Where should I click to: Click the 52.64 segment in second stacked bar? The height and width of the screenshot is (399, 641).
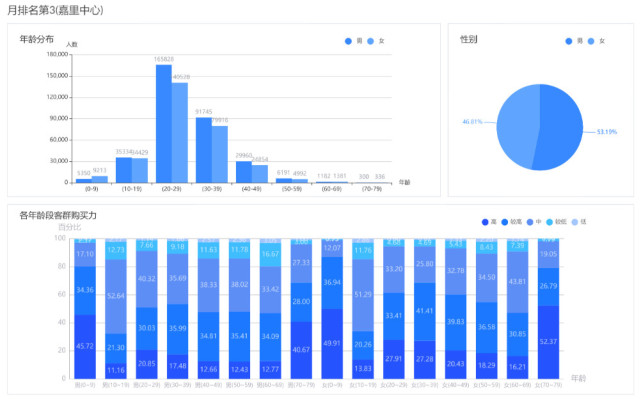tap(116, 296)
